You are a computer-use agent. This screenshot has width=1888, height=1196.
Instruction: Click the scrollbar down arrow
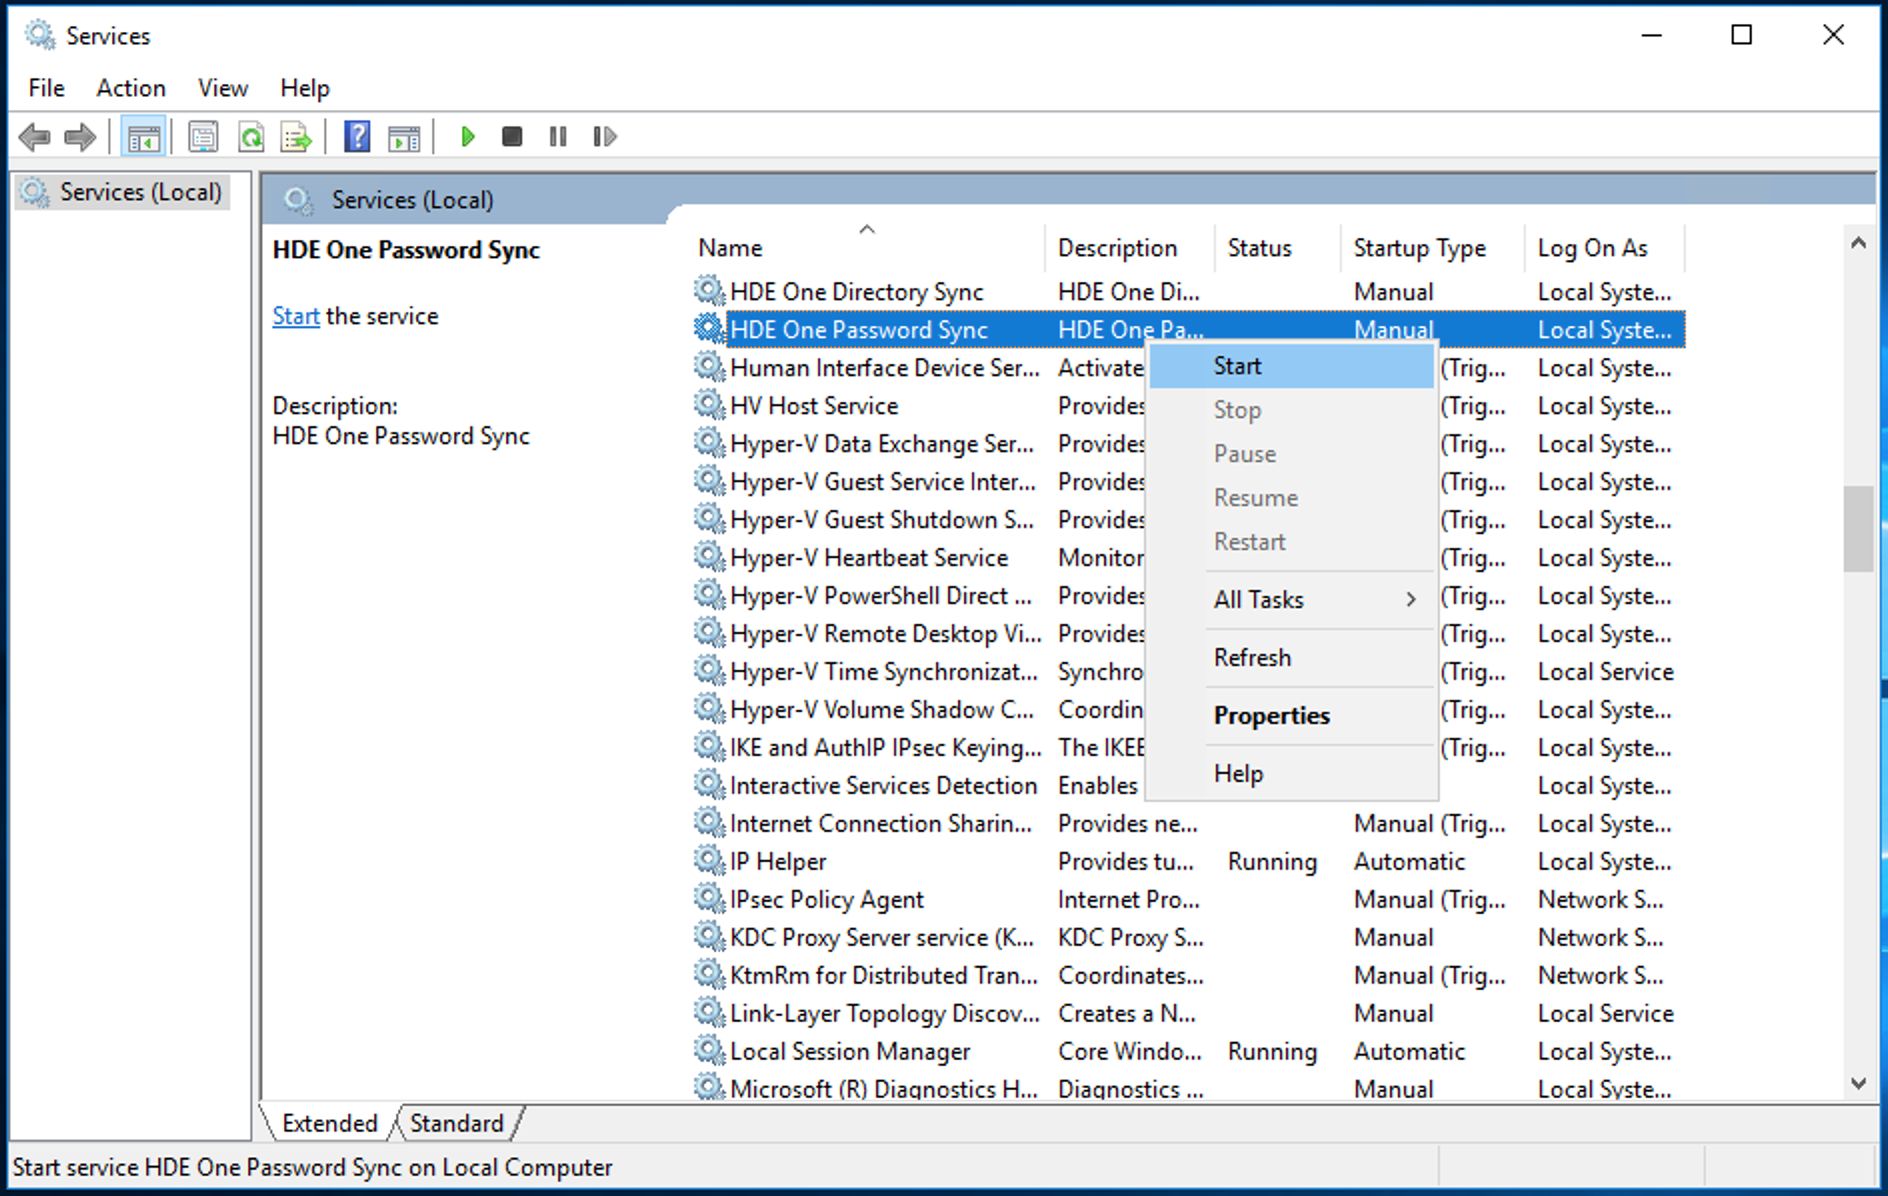click(1859, 1083)
